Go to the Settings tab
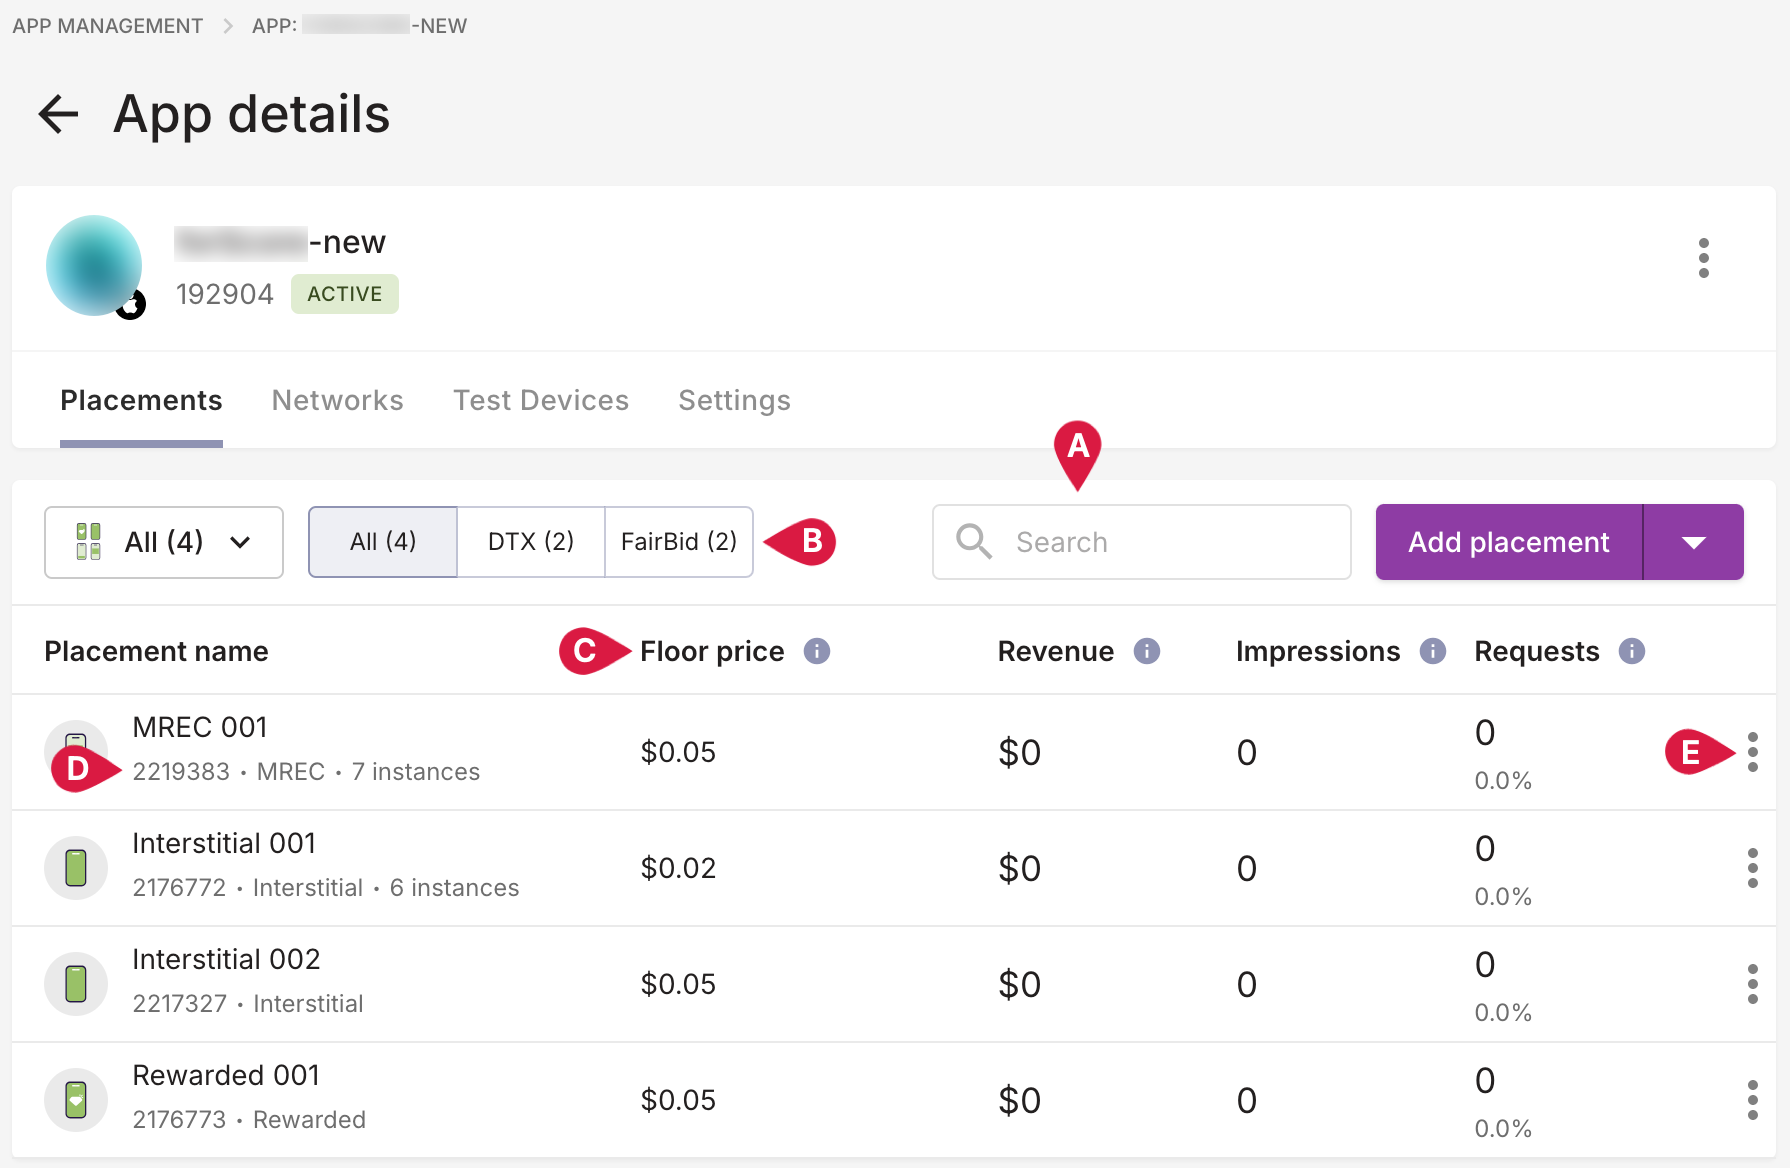The image size is (1790, 1168). pyautogui.click(x=734, y=401)
